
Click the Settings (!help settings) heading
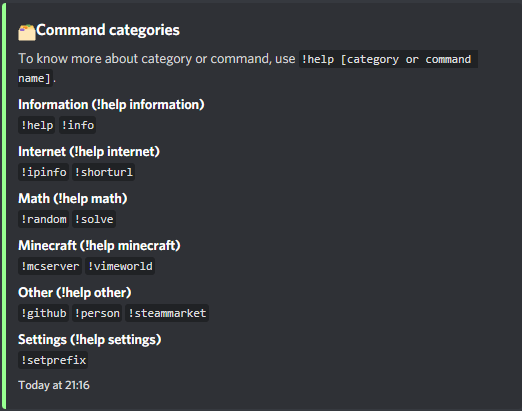coord(90,340)
